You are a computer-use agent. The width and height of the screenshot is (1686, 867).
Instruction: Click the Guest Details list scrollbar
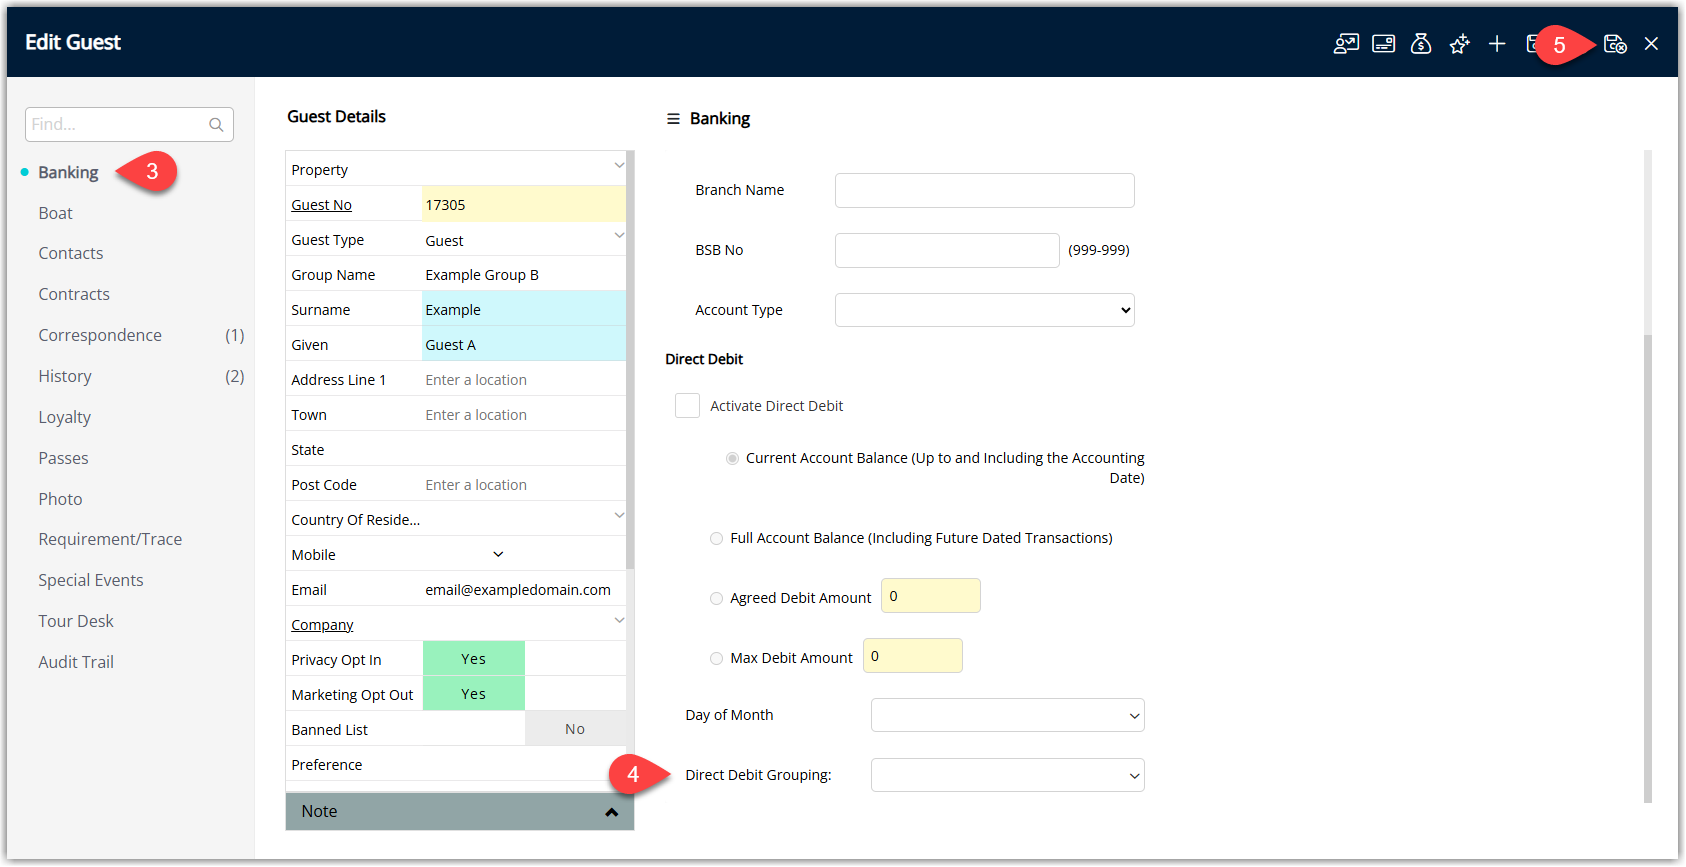(630, 360)
